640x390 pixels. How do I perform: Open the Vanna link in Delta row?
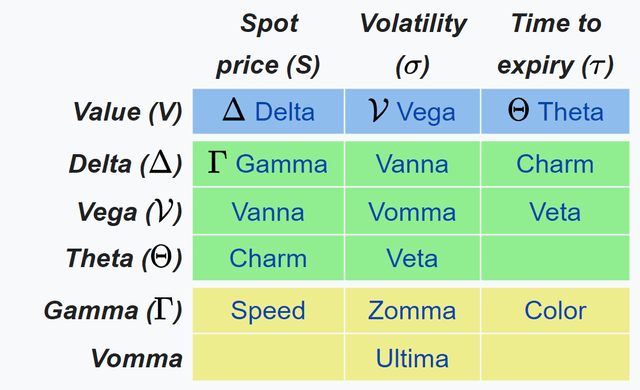[x=412, y=164]
